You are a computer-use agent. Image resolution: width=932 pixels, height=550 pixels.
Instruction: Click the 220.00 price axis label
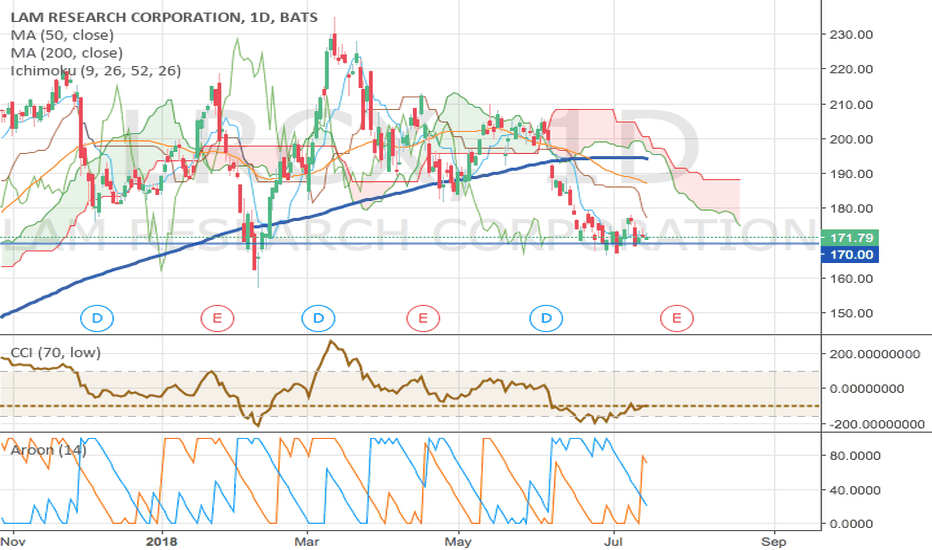pyautogui.click(x=852, y=69)
